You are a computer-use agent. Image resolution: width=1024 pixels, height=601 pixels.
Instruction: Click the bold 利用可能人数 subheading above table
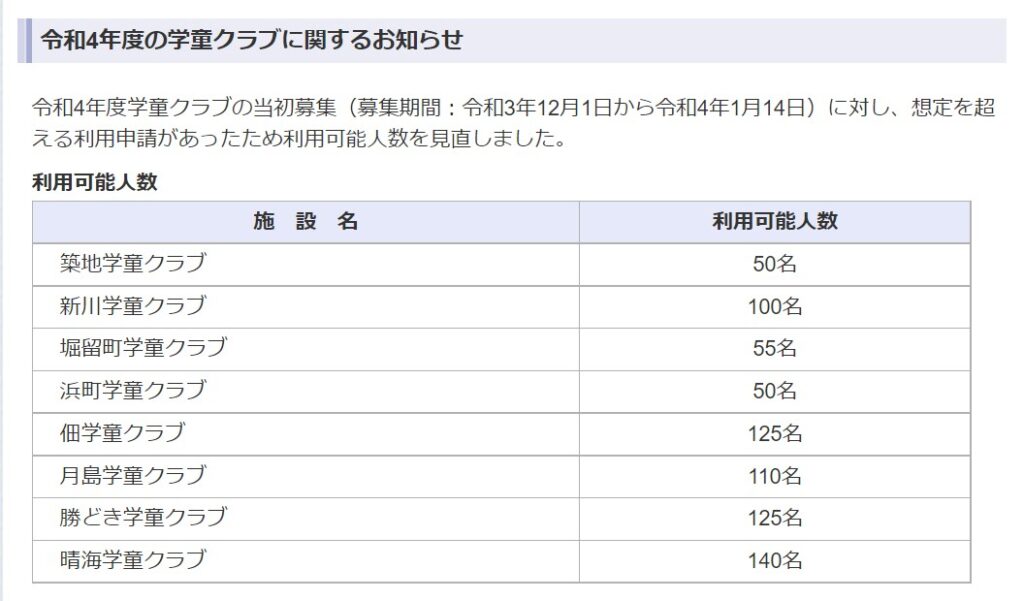[95, 182]
